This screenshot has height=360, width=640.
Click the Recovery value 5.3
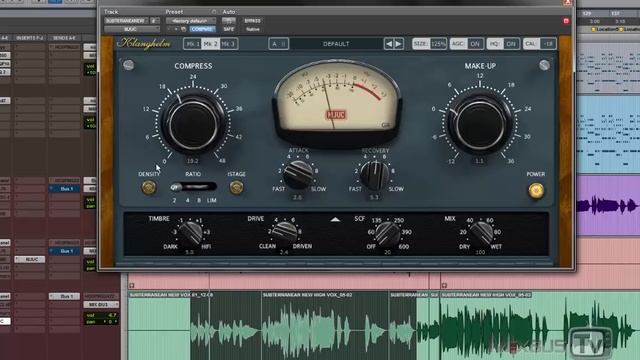coord(374,197)
